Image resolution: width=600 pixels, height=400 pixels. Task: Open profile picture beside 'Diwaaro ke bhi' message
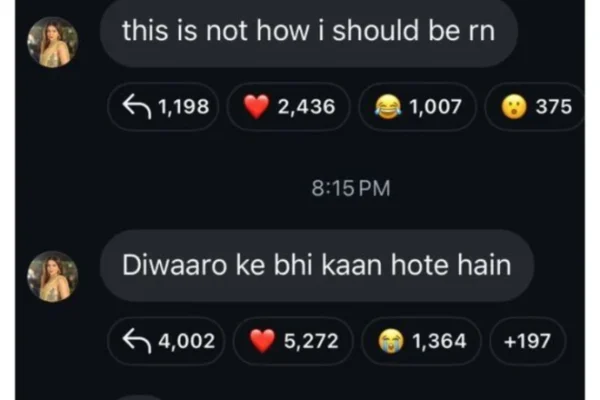(x=52, y=276)
